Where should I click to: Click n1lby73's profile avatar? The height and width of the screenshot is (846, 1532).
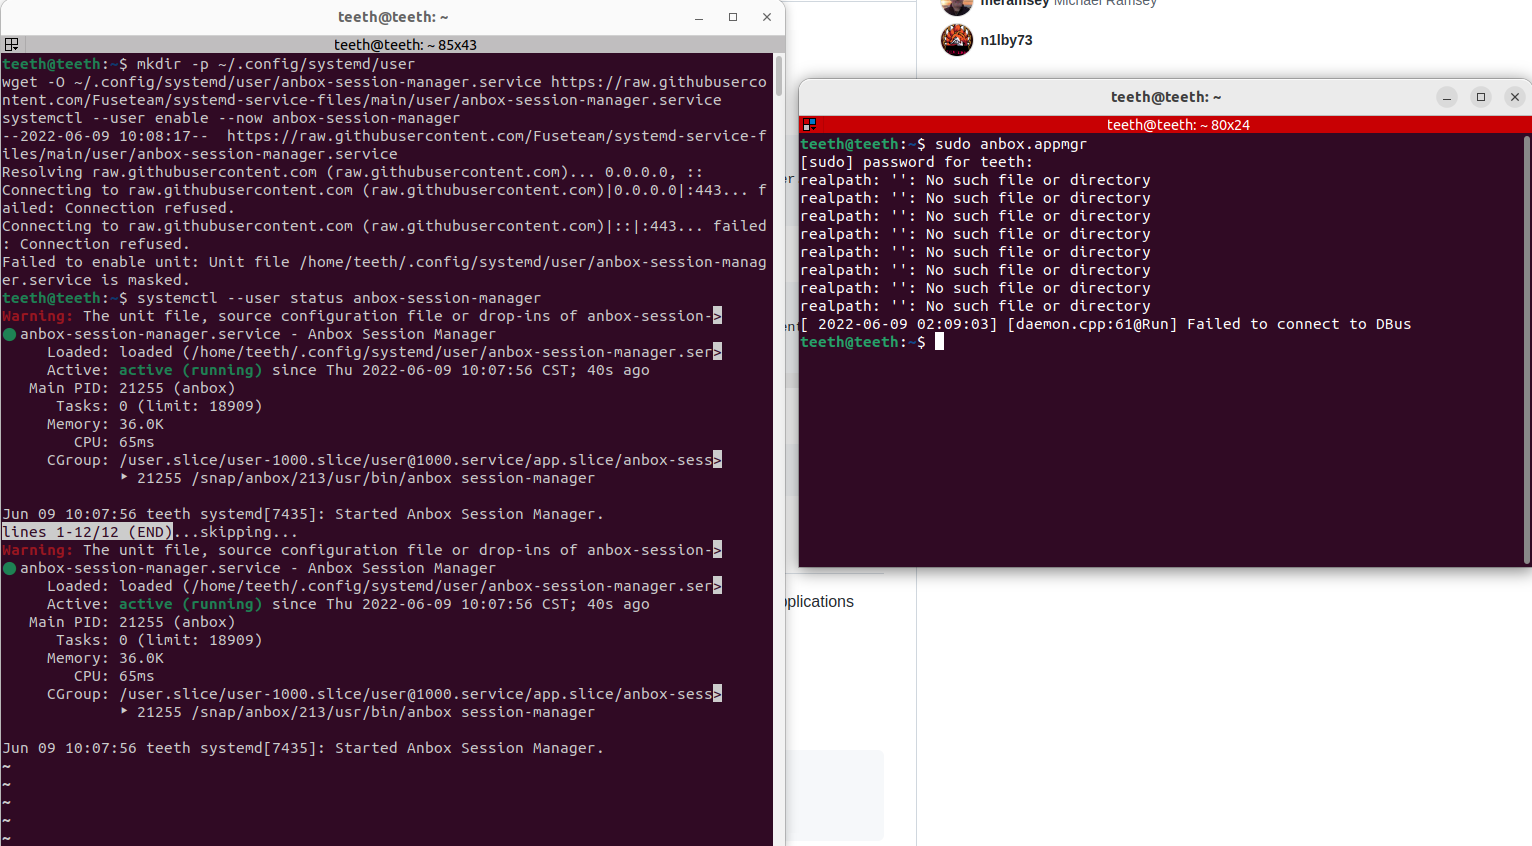[x=956, y=40]
